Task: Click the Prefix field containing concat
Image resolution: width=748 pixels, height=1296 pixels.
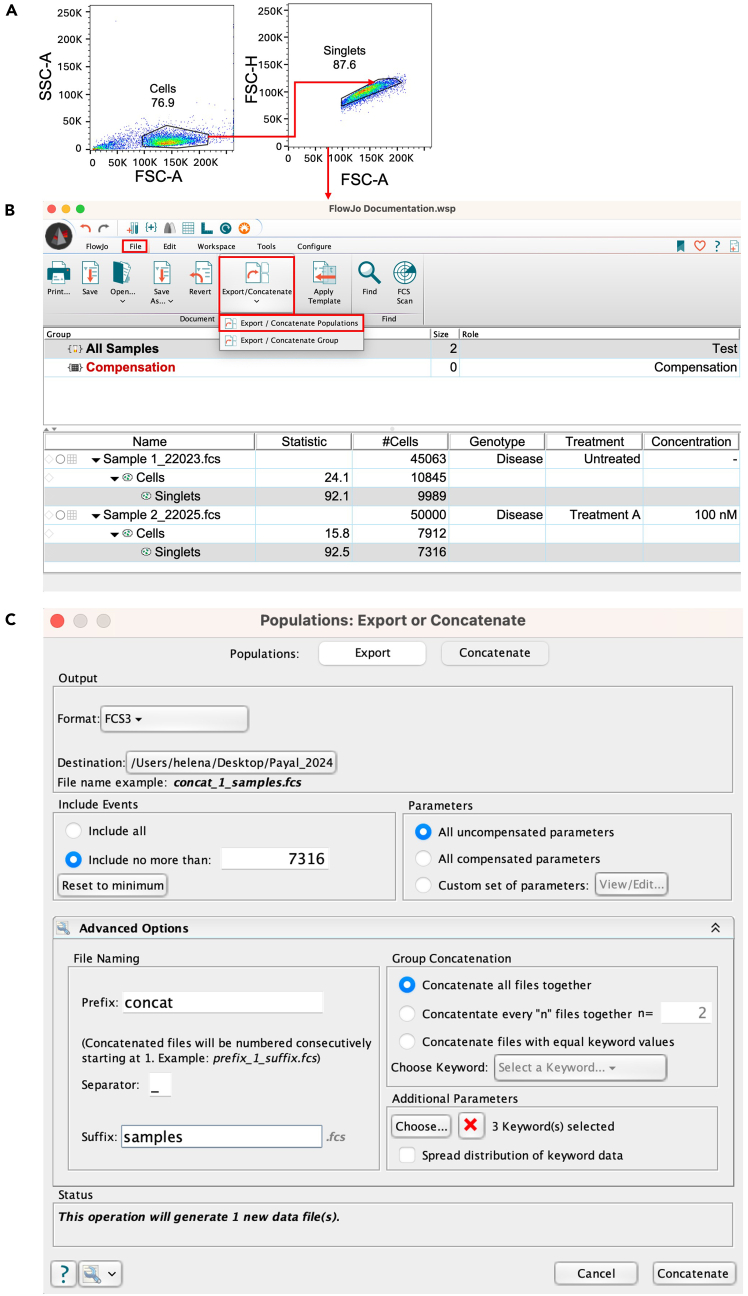Action: click(222, 1003)
